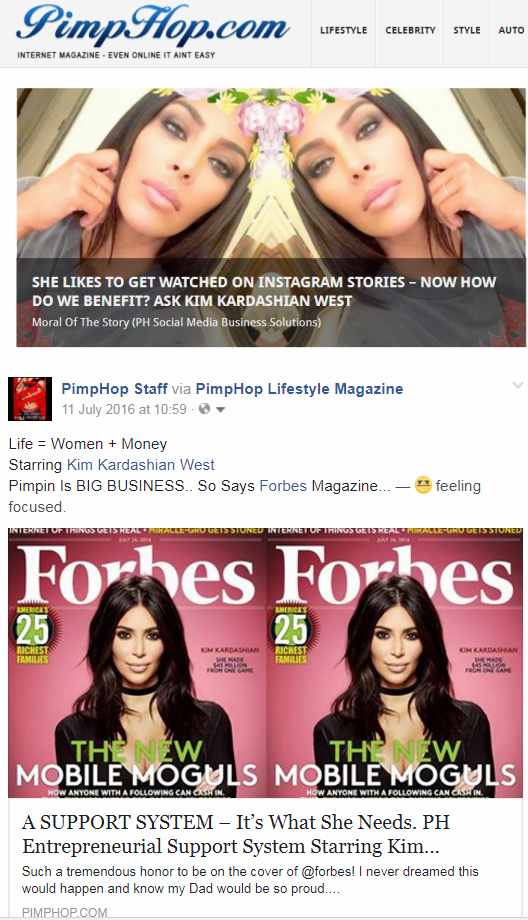Click the public globe privacy icon
Image resolution: width=528 pixels, height=920 pixels.
coord(204,409)
